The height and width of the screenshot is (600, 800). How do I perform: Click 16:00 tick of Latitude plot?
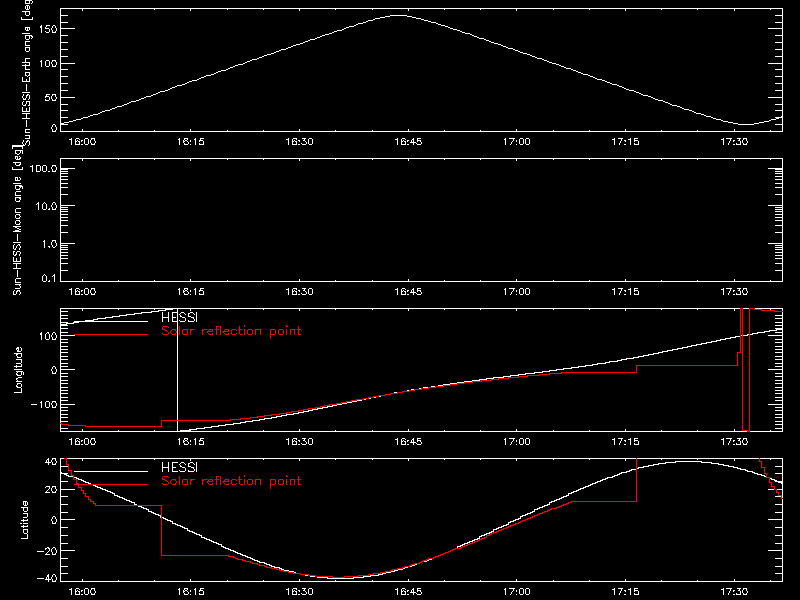tap(82, 592)
